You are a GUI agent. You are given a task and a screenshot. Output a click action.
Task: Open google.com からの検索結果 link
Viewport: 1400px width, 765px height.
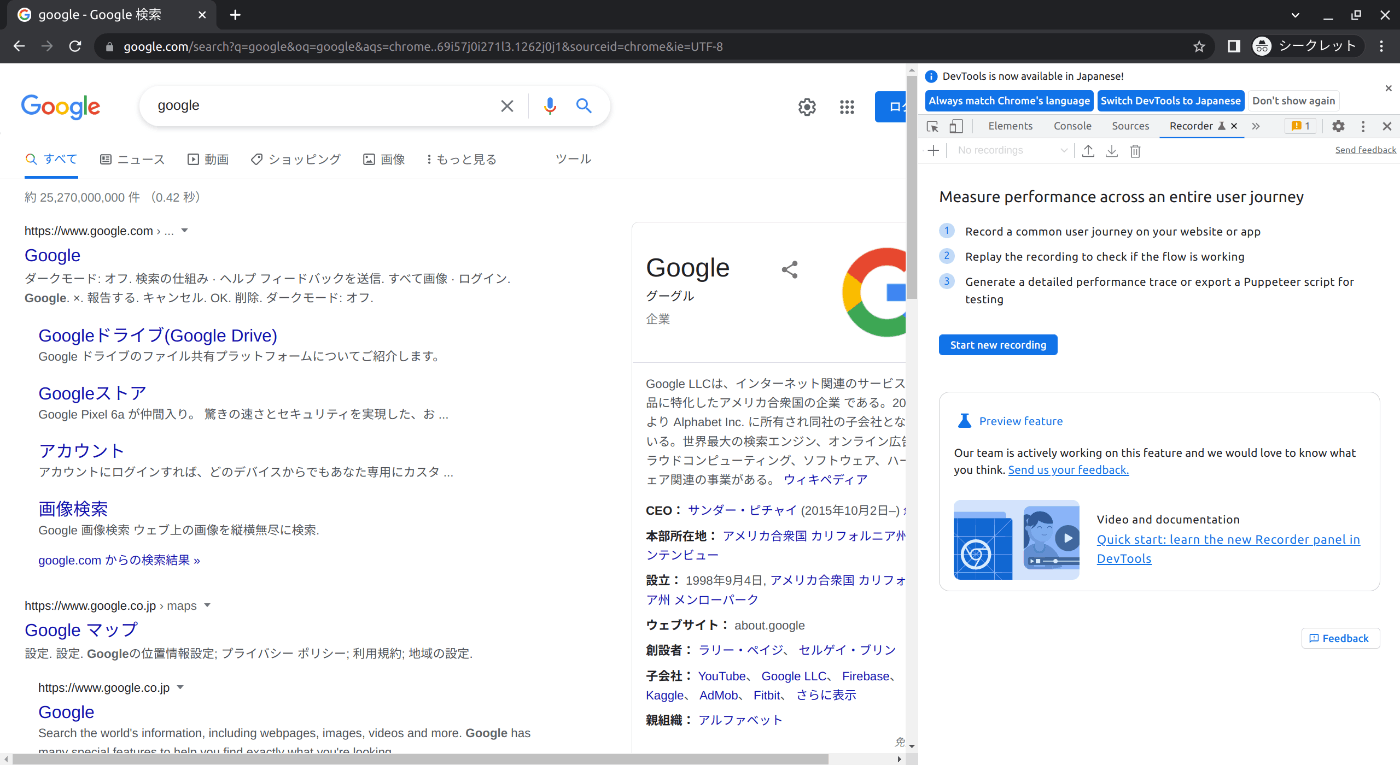click(x=119, y=561)
